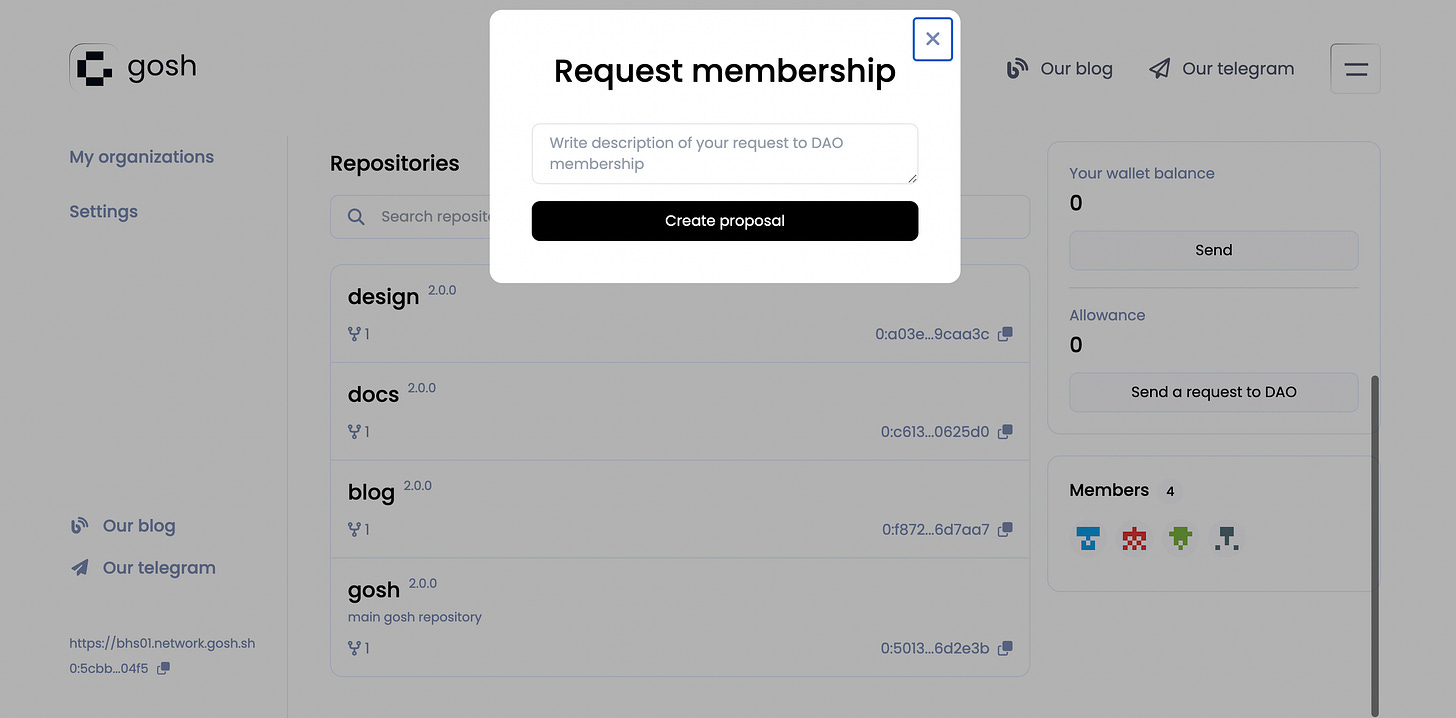
Task: Click the Send wallet button
Action: point(1213,250)
